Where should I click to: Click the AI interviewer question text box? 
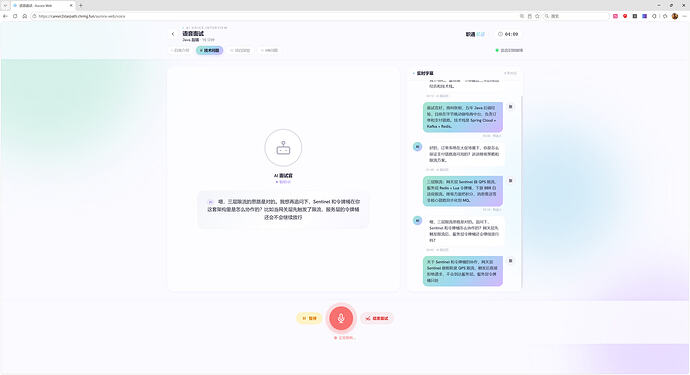283,210
